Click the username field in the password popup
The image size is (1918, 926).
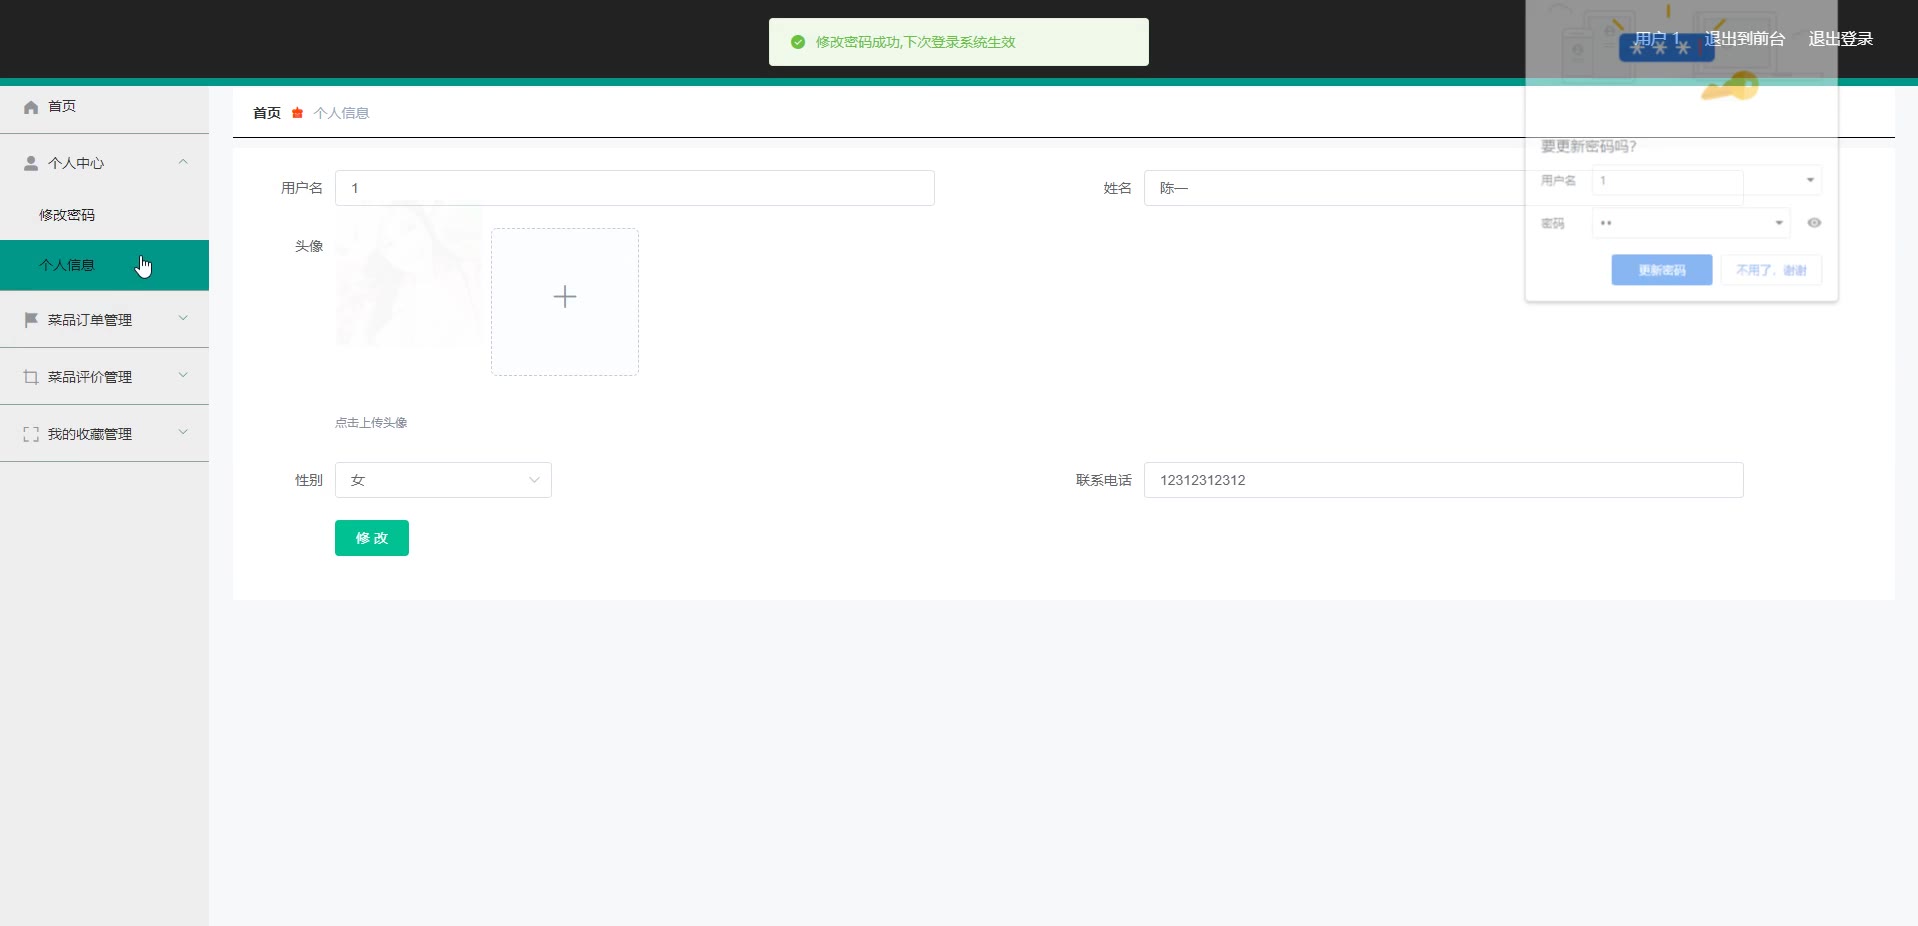click(1706, 180)
